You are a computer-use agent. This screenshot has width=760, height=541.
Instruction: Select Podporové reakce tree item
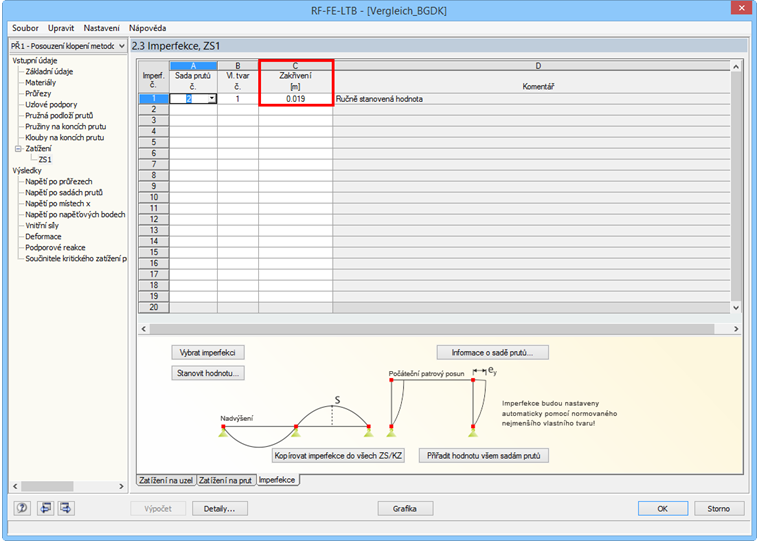(x=55, y=247)
